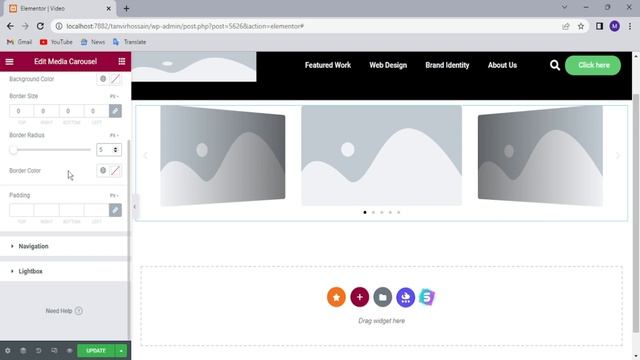Open the Chrome three-dot menu
Image resolution: width=640 pixels, height=360 pixels.
coord(630,26)
